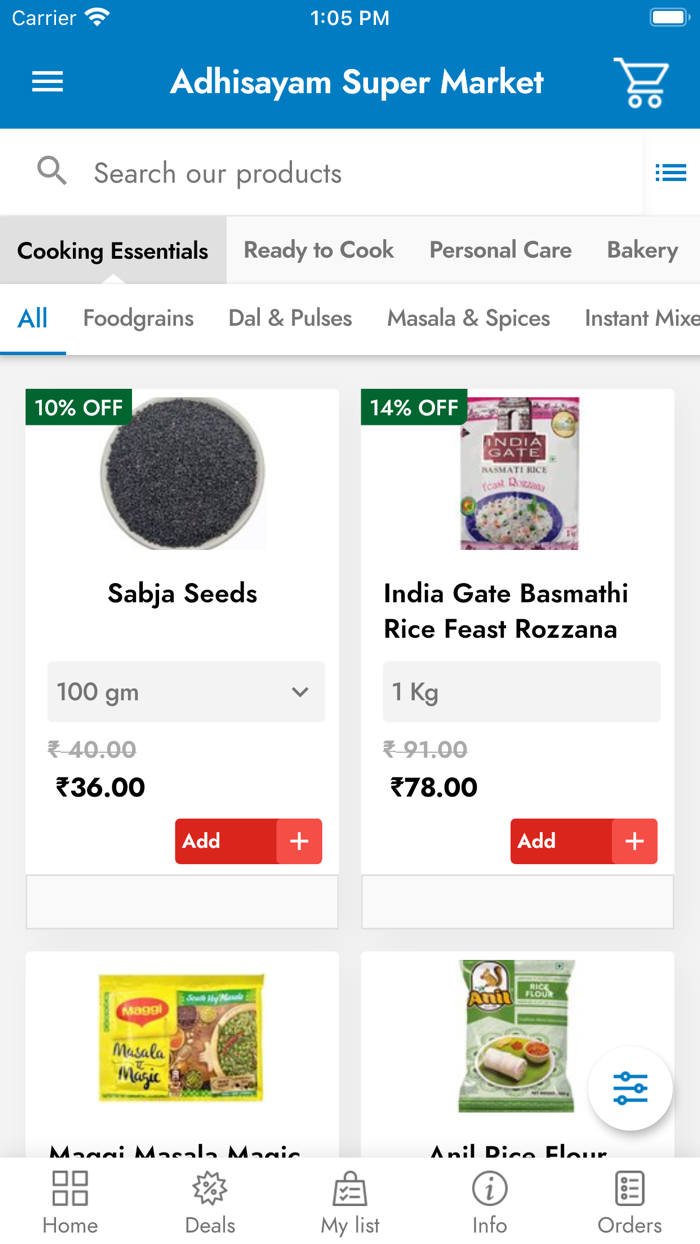Image resolution: width=700 pixels, height=1244 pixels.
Task: Open the 1 Kg size selector for Basmathi Rice
Action: [520, 692]
